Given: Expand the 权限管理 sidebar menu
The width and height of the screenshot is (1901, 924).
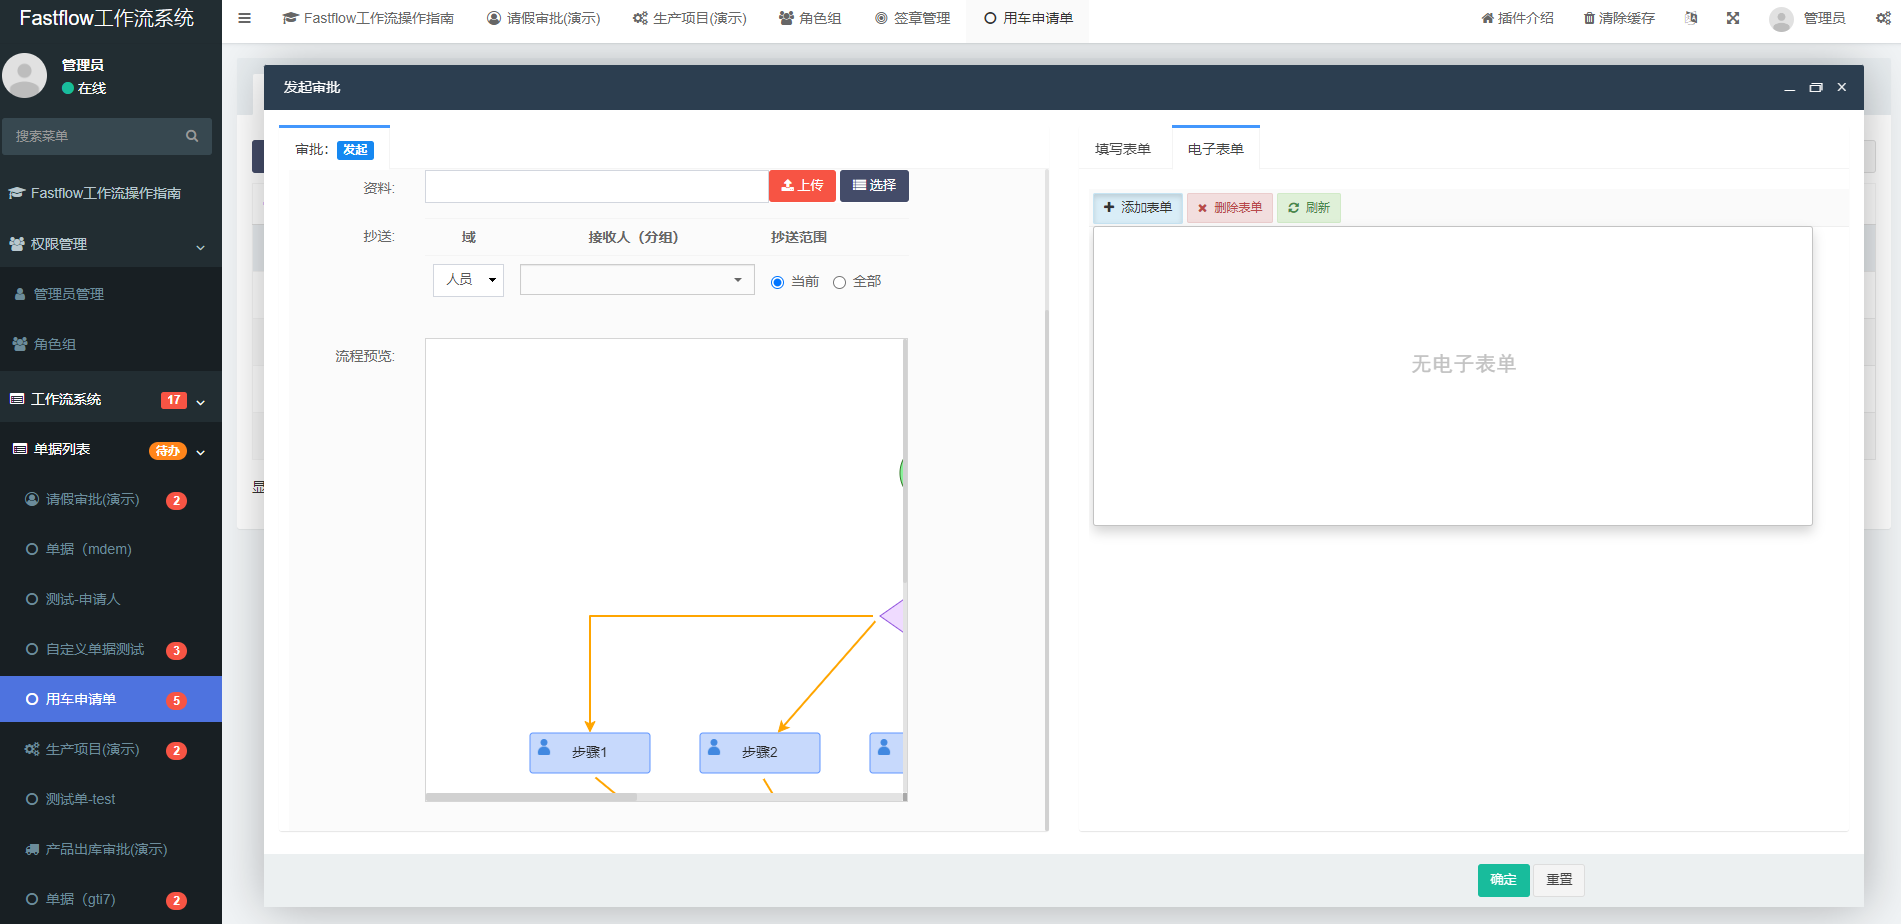Looking at the screenshot, I should click(x=111, y=244).
